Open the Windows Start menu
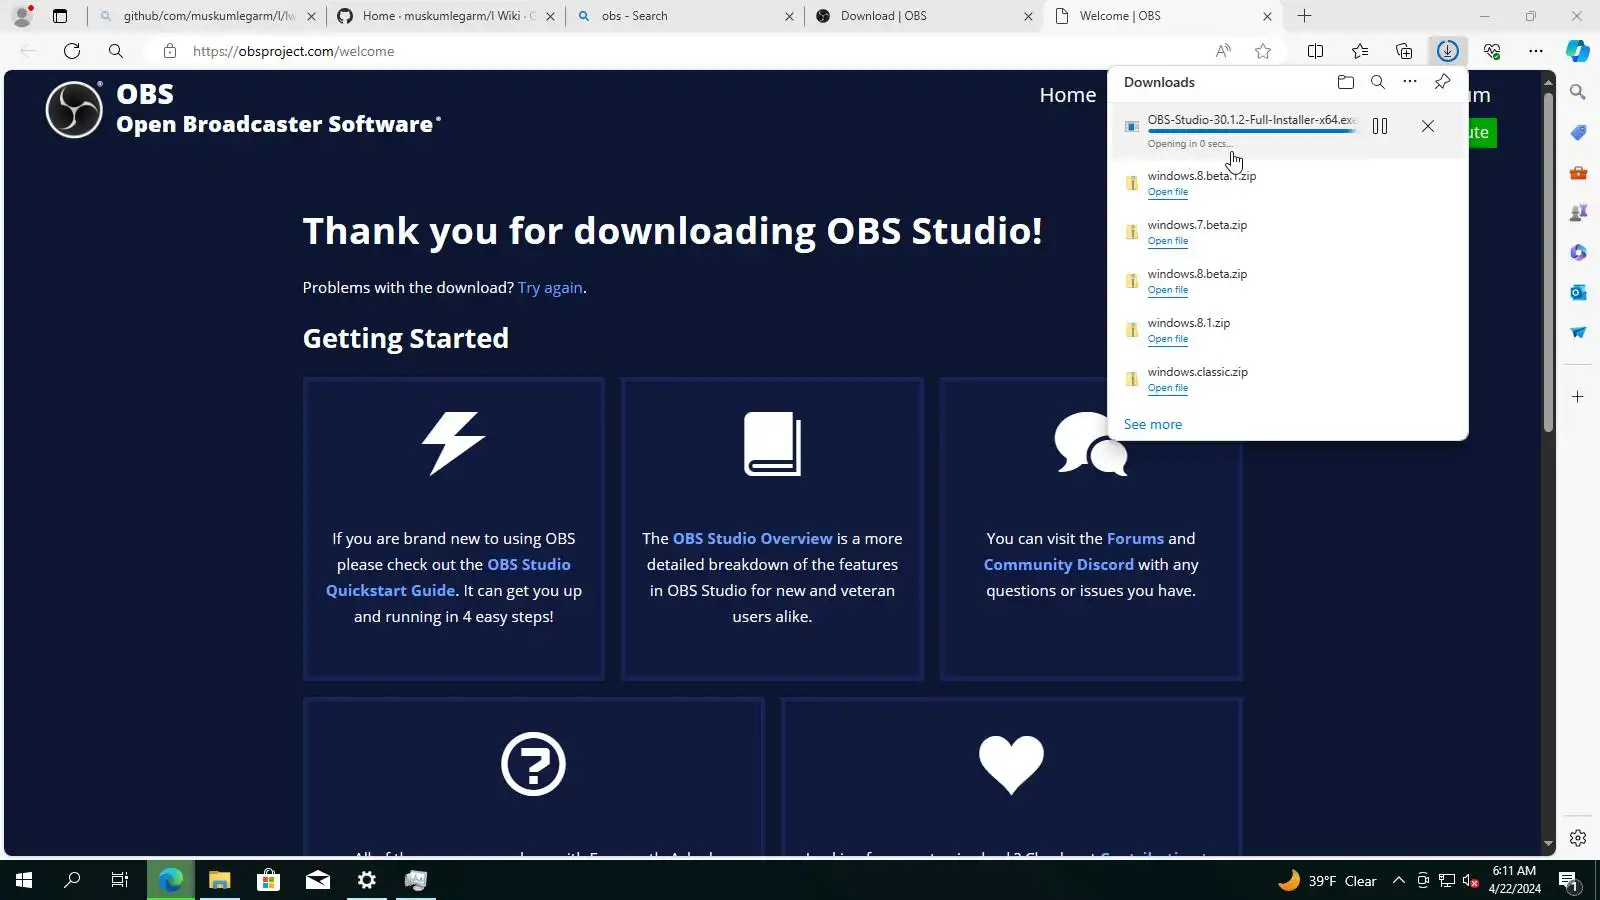 coord(24,880)
